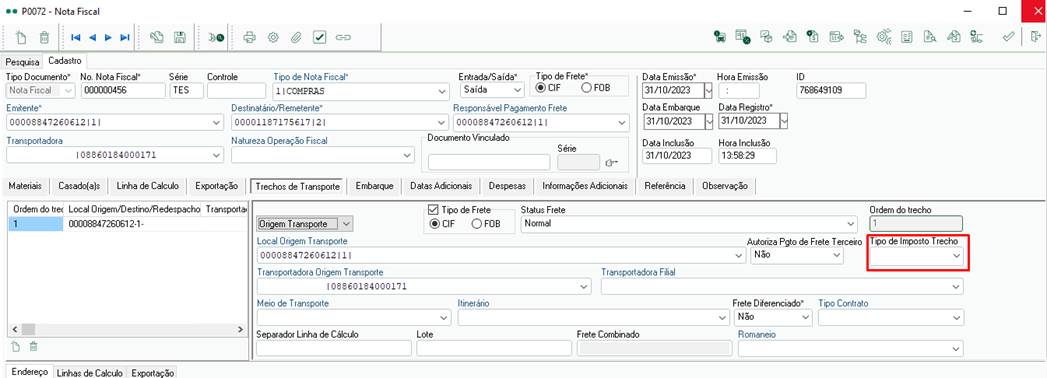Expand the Romaneio dropdown
Screen dimensions: 1047x378
click(x=957, y=349)
